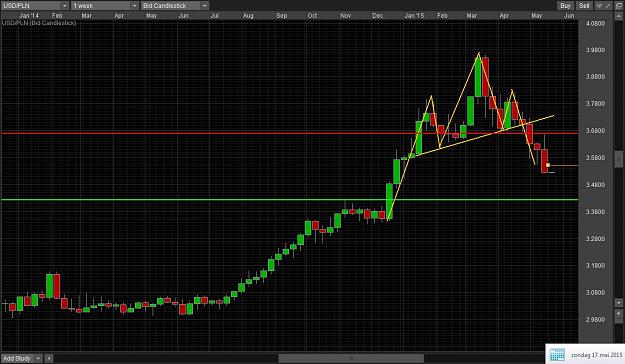The height and width of the screenshot is (364, 625).
Task: Click the date zondag 17 mei 2015
Action: (x=596, y=355)
